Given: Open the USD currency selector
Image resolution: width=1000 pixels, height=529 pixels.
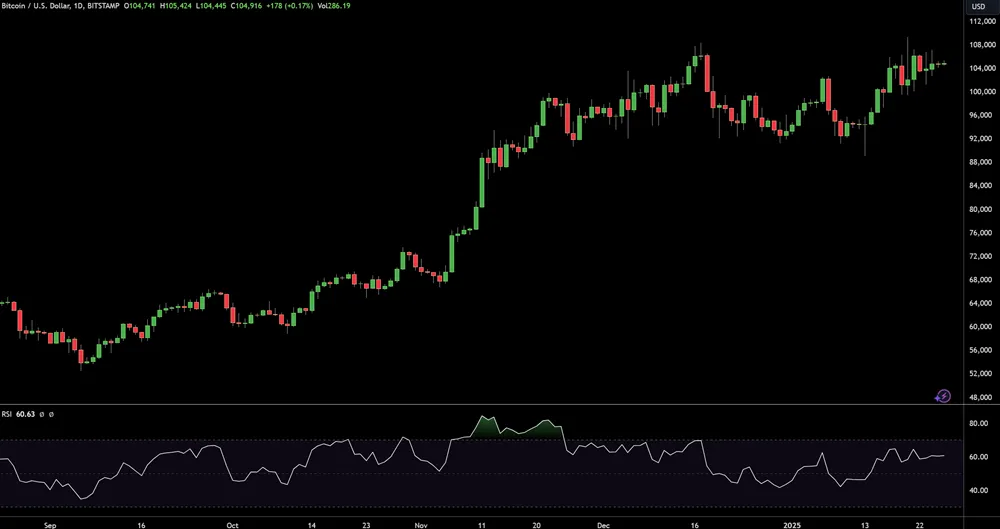Looking at the screenshot, I should point(978,6).
